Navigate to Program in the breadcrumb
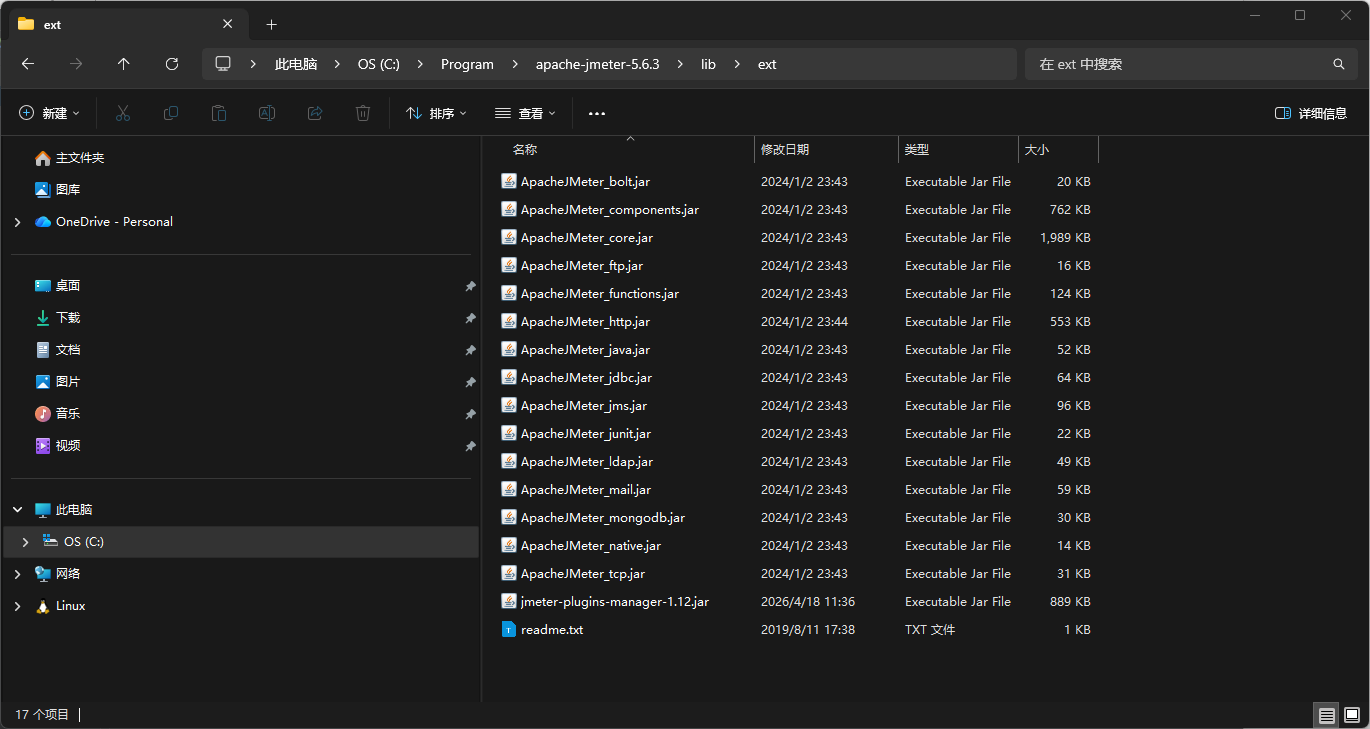Screen dimensions: 1370x729 [467, 64]
